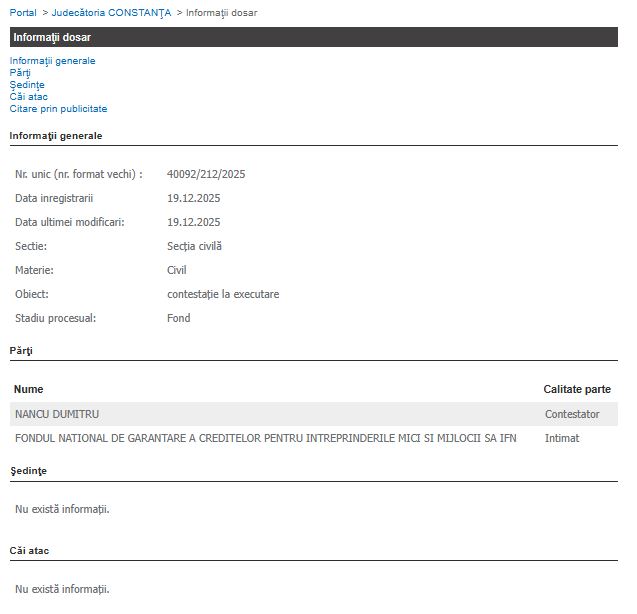Click the Intimat party role cell
The height and width of the screenshot is (614, 637).
point(562,438)
